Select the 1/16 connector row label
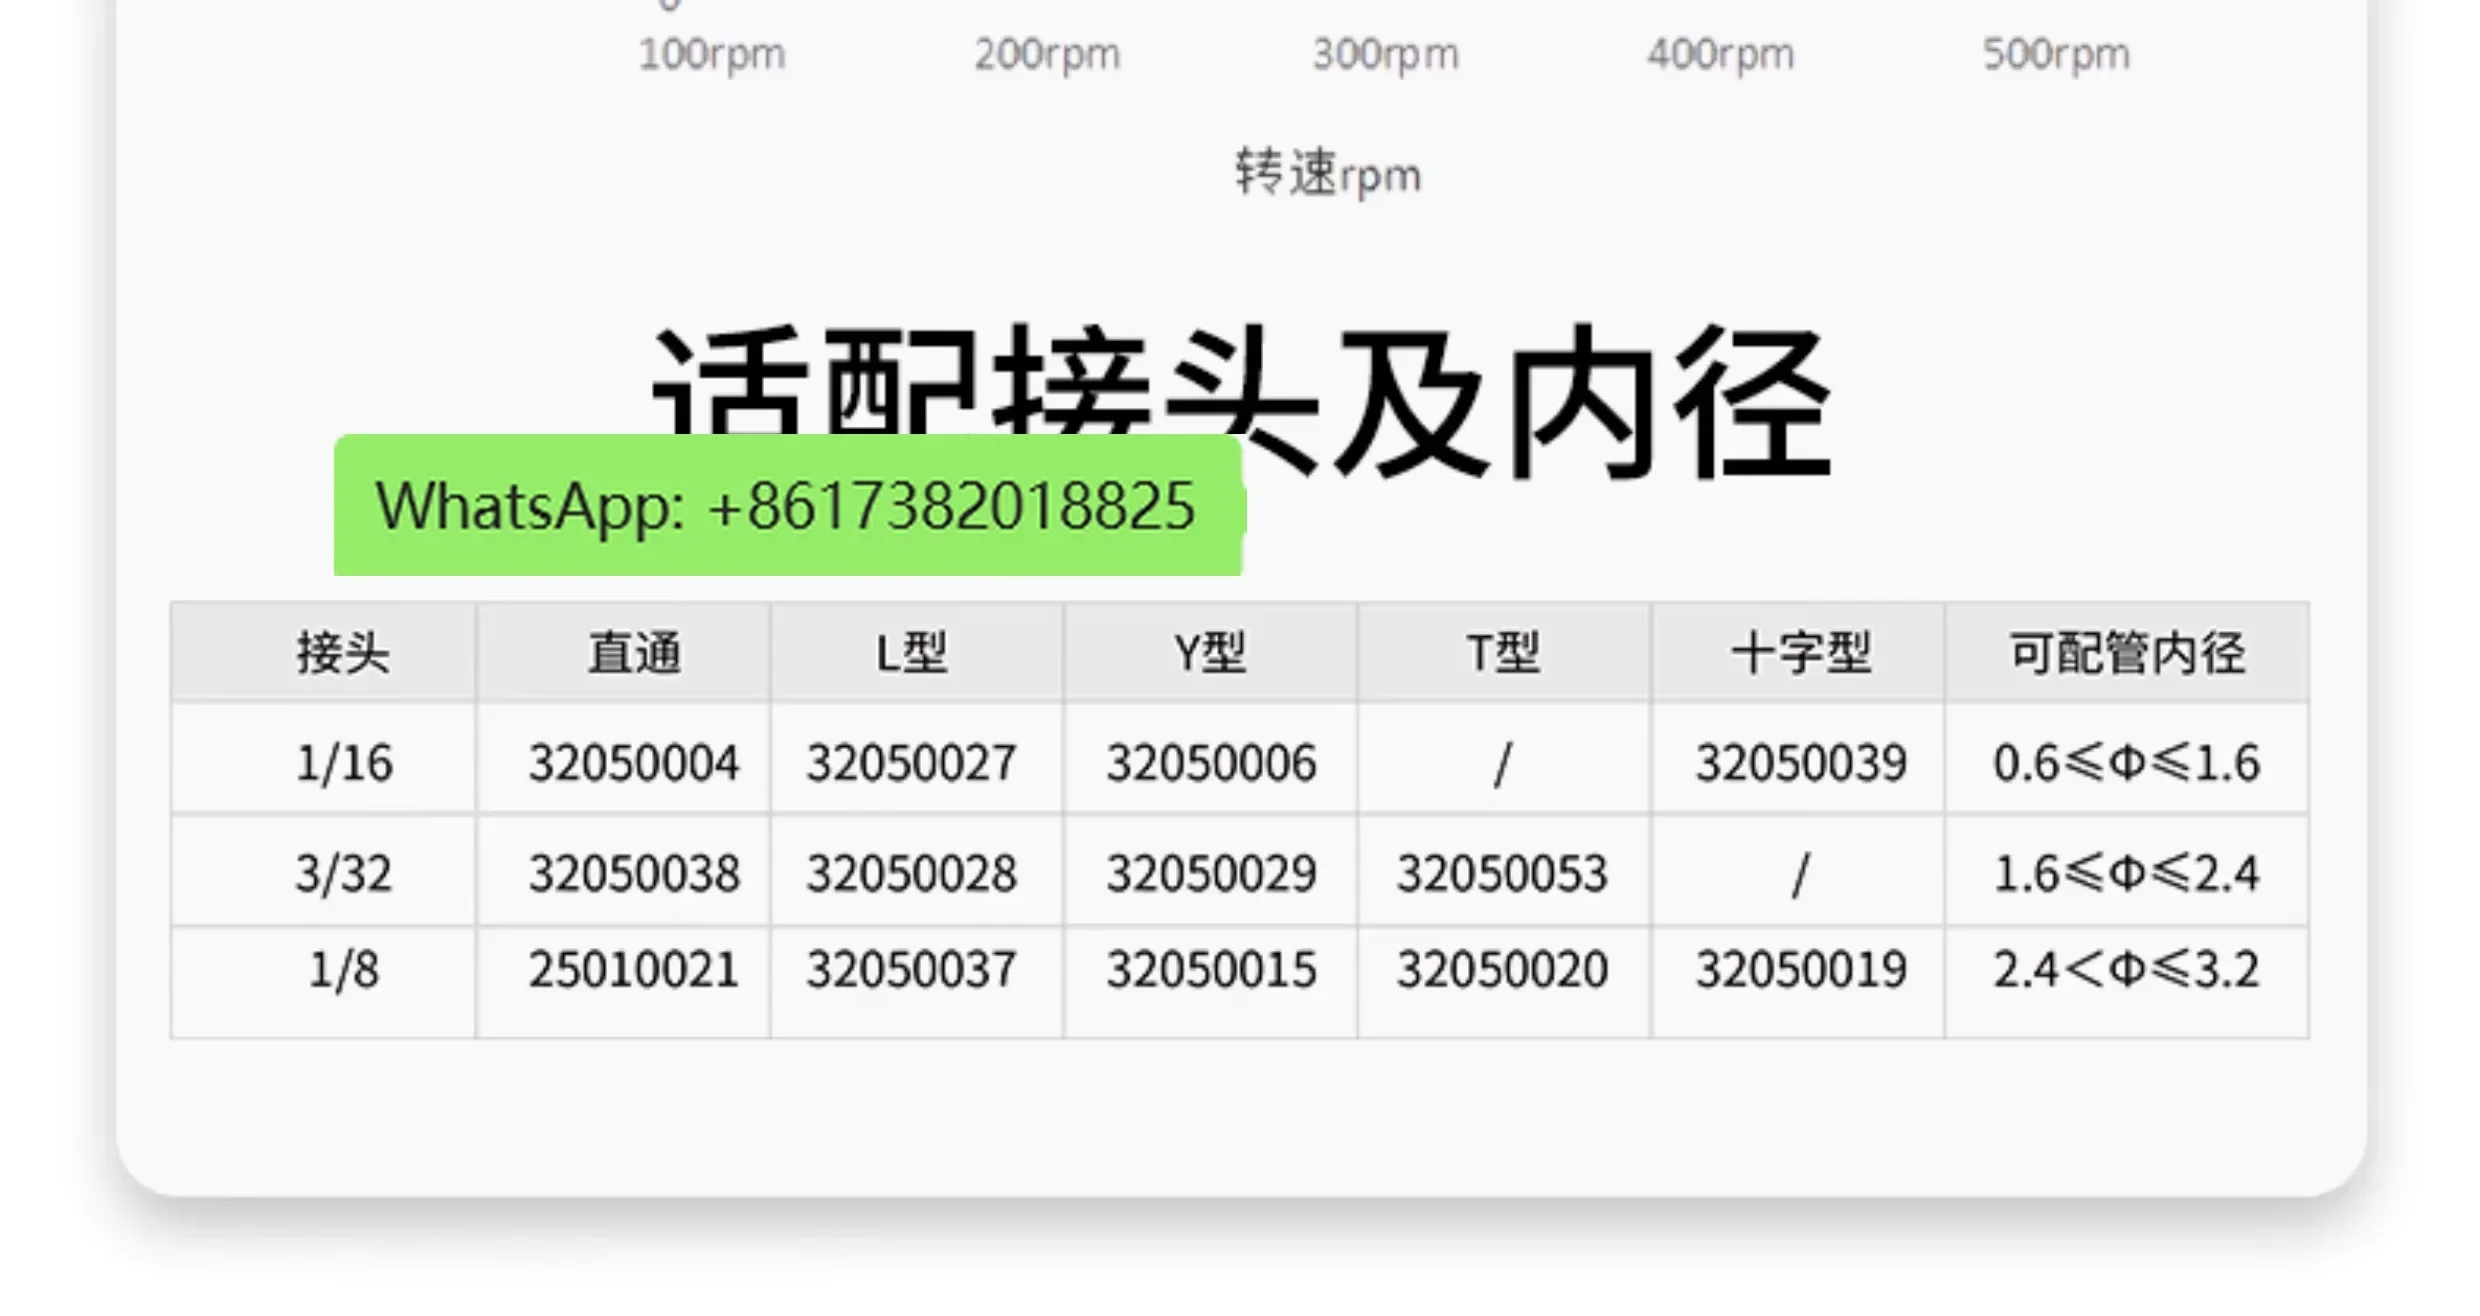The height and width of the screenshot is (1316, 2480). point(344,763)
